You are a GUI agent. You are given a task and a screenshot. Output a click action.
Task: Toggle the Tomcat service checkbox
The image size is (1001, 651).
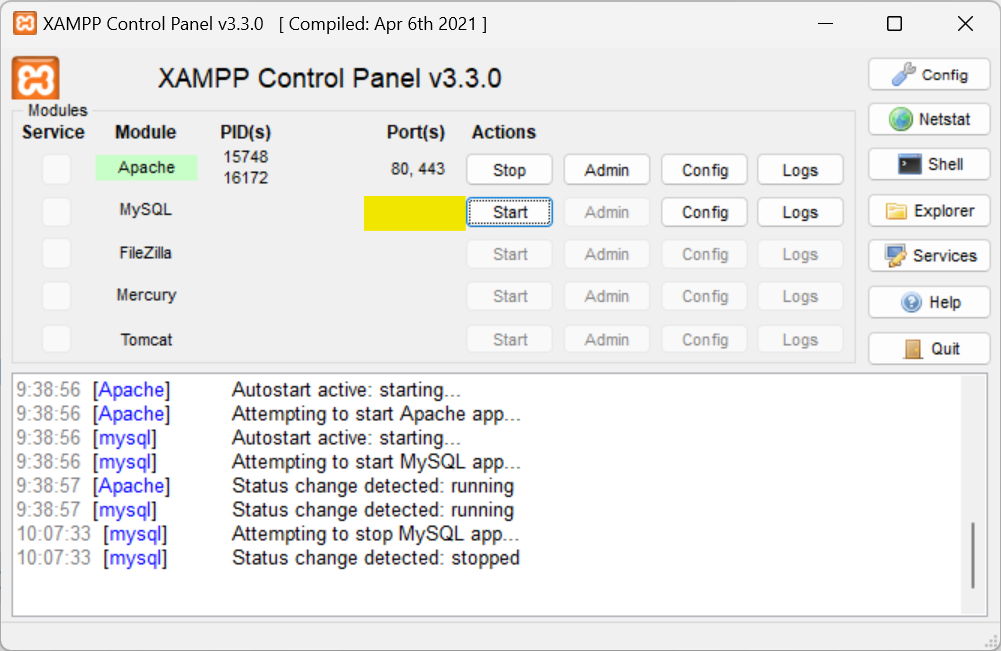point(57,339)
